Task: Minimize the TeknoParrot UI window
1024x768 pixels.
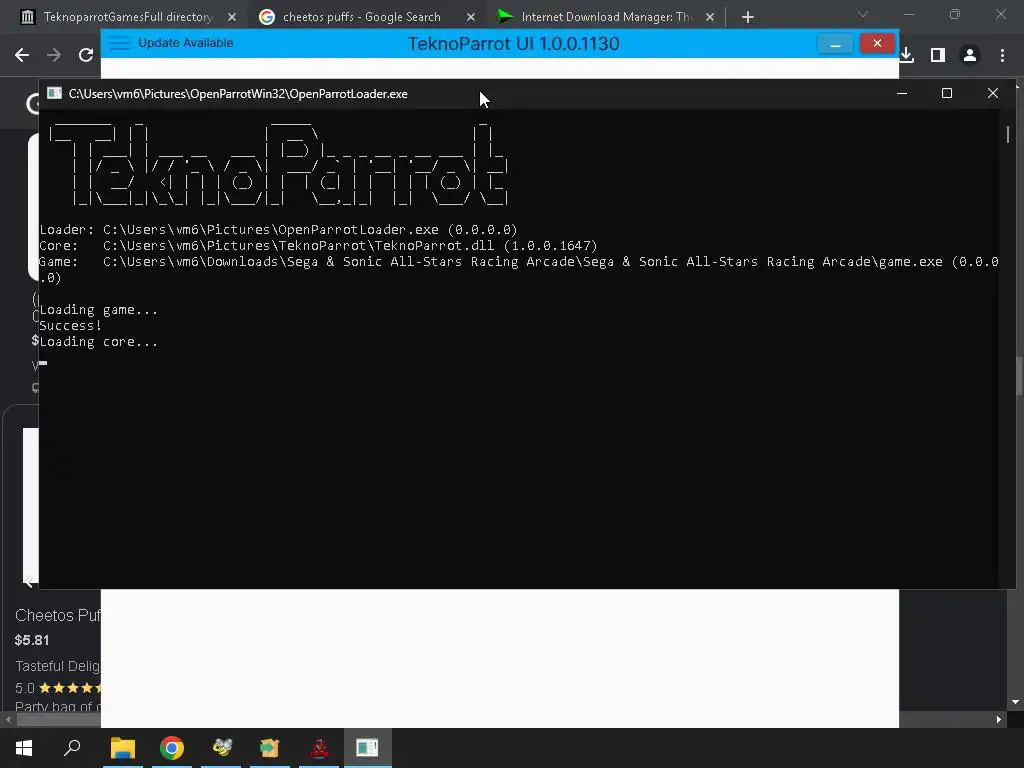Action: [835, 44]
